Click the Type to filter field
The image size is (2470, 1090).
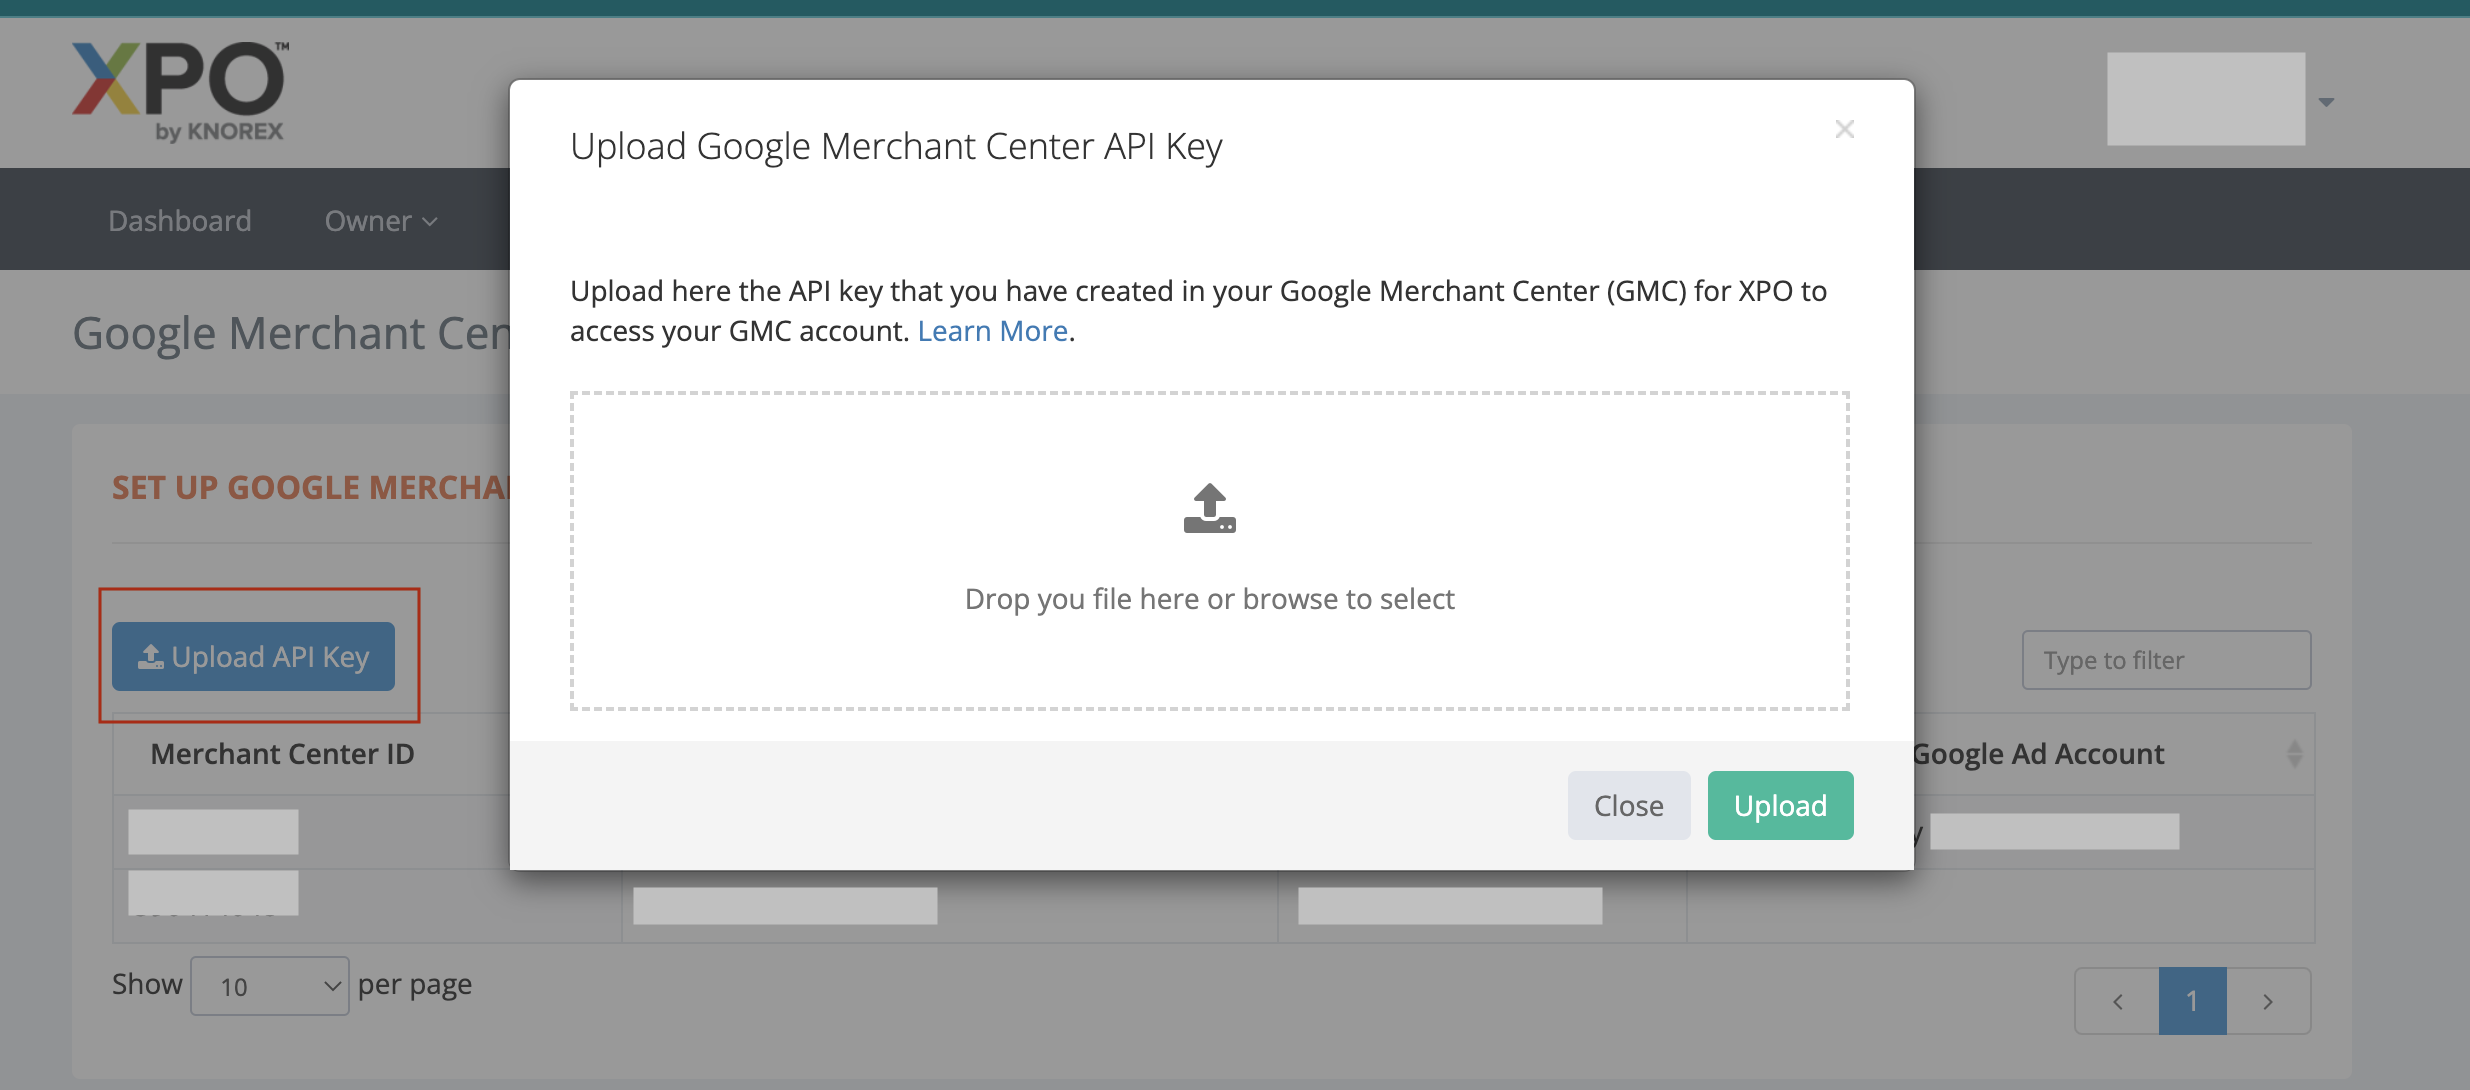(2166, 660)
